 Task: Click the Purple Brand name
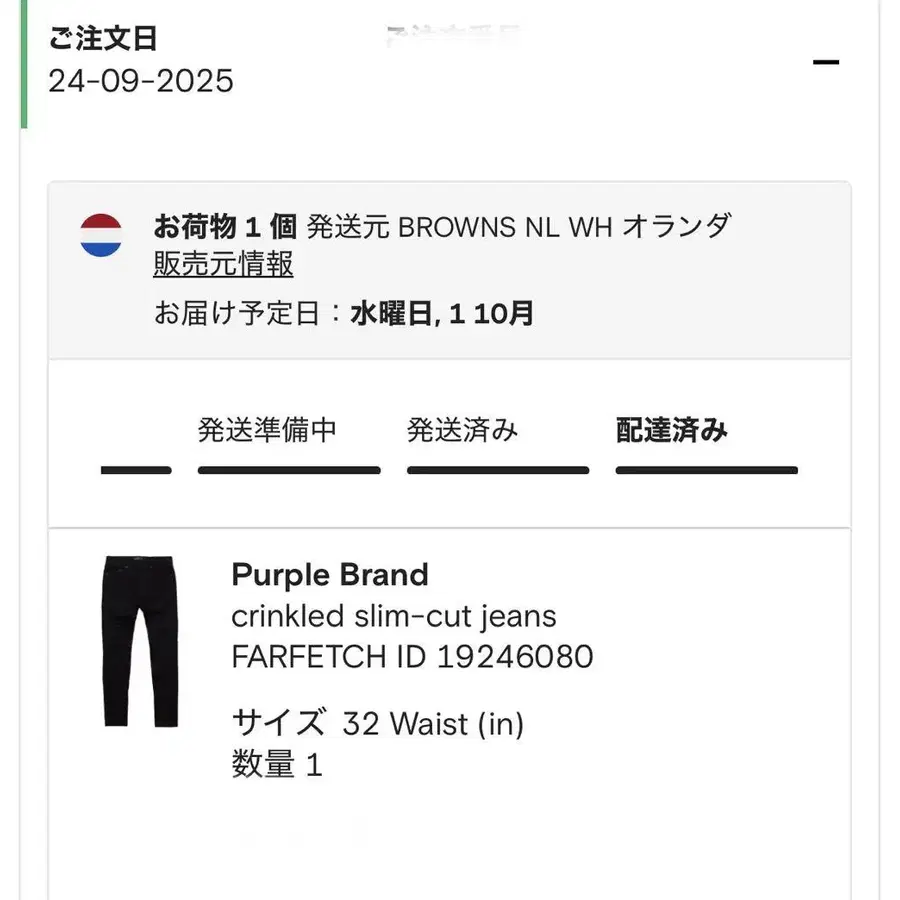330,575
